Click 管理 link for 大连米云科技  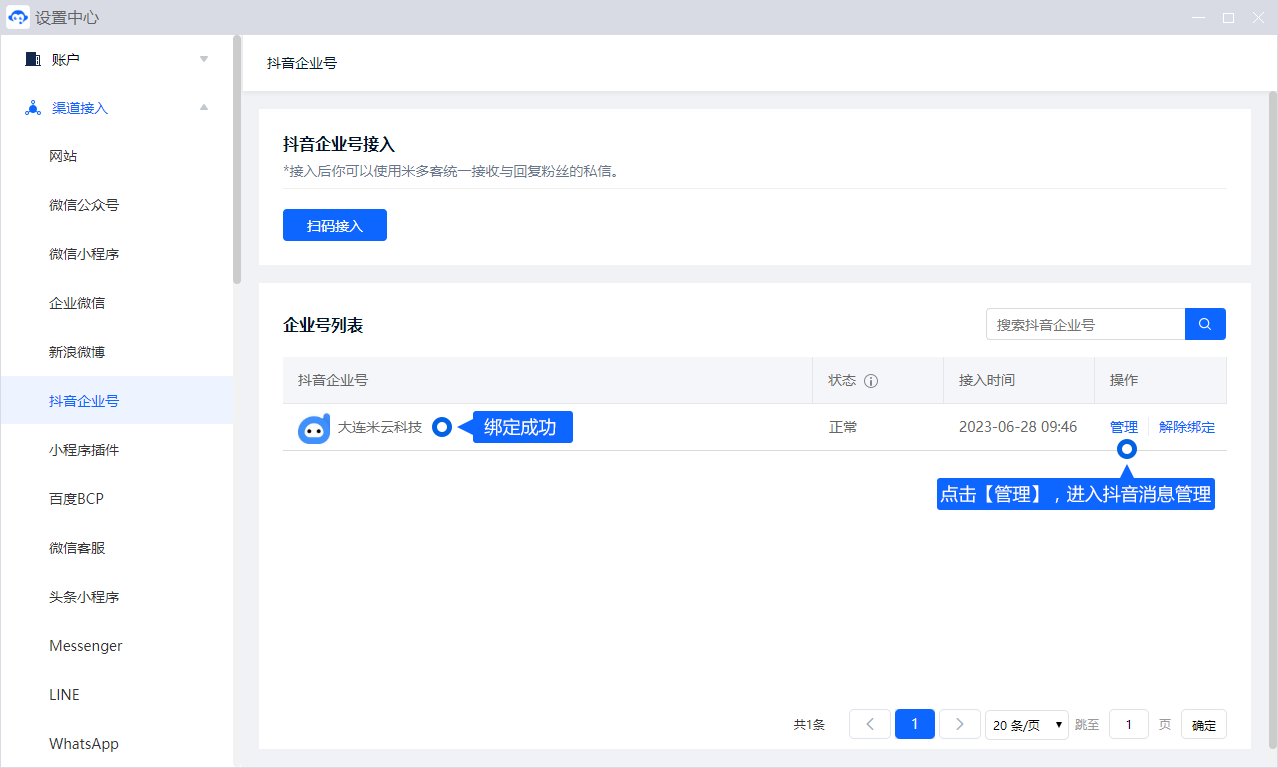click(1123, 427)
